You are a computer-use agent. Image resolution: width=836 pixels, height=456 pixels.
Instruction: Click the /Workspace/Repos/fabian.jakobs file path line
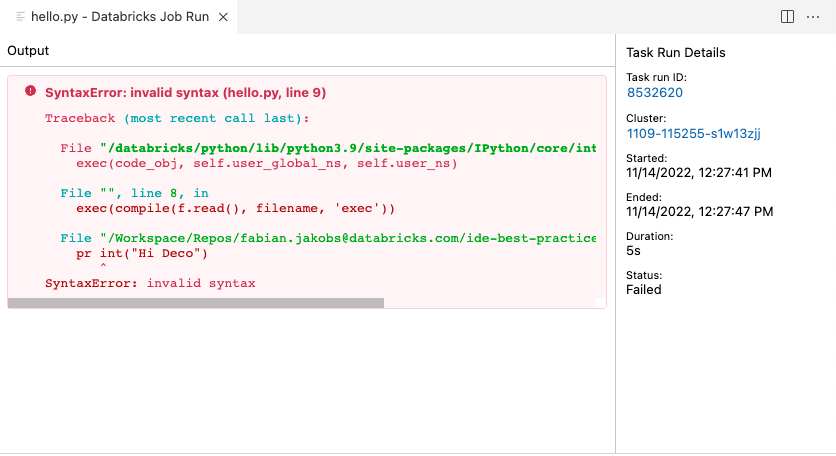(328, 238)
